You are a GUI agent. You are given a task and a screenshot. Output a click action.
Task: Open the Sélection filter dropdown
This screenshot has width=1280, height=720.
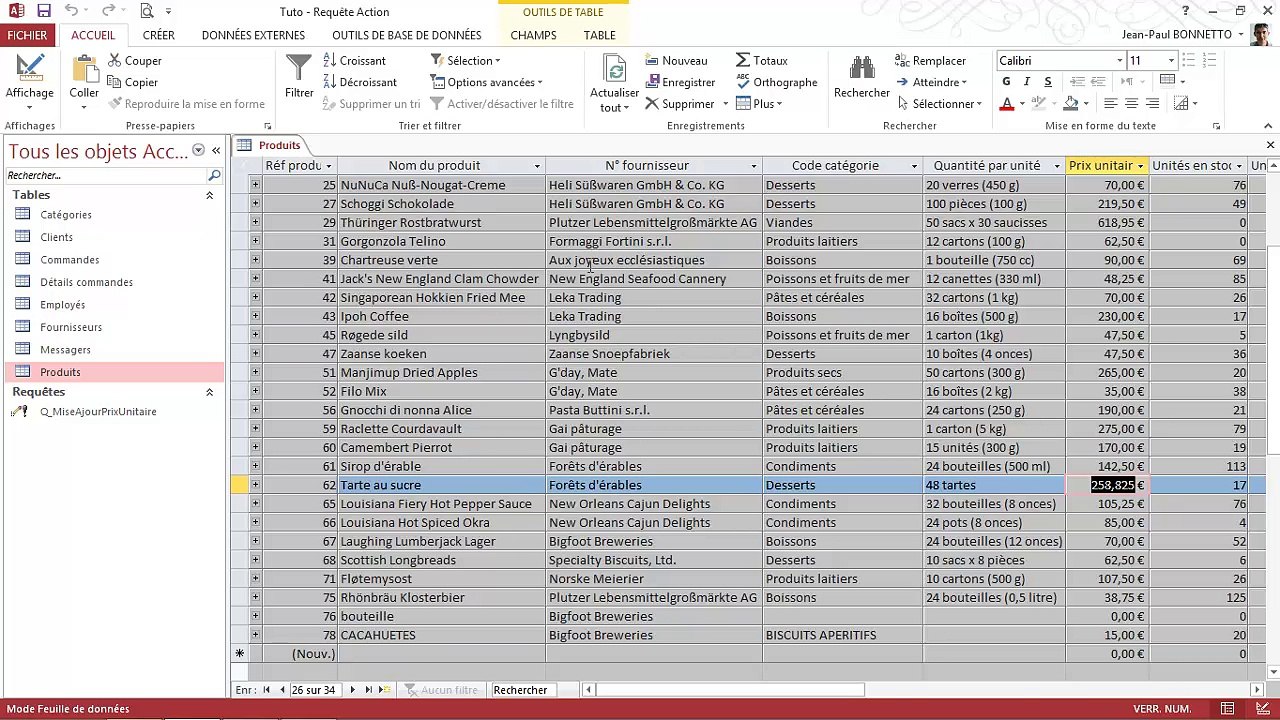466,60
